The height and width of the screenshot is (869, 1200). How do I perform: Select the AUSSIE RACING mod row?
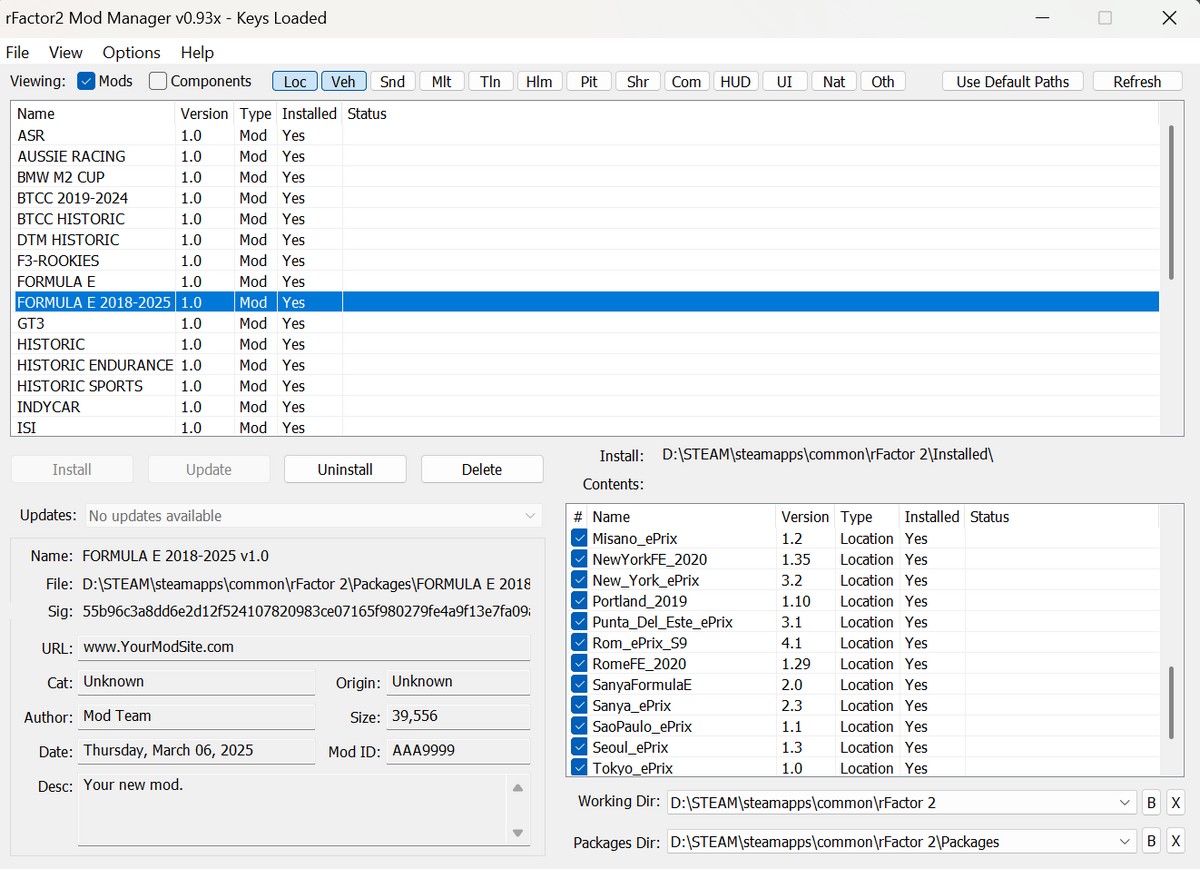tap(587, 156)
